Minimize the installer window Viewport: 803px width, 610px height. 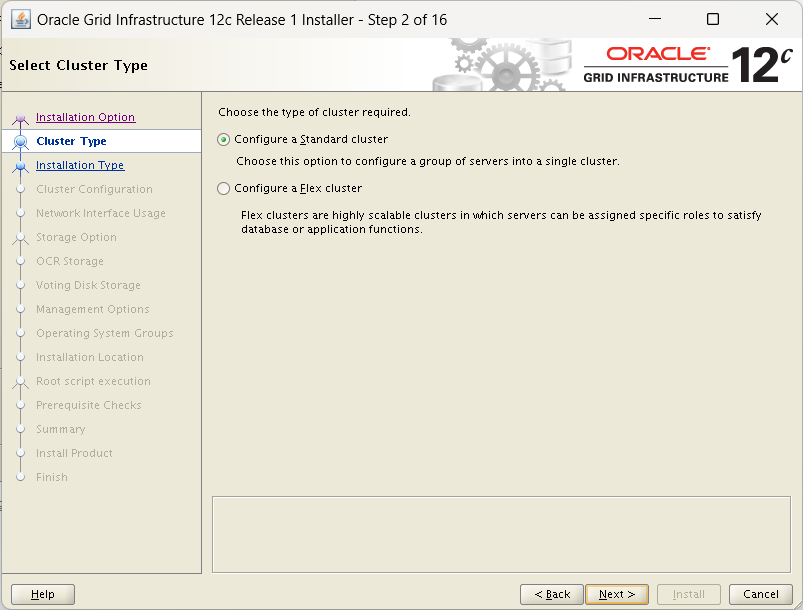655,19
